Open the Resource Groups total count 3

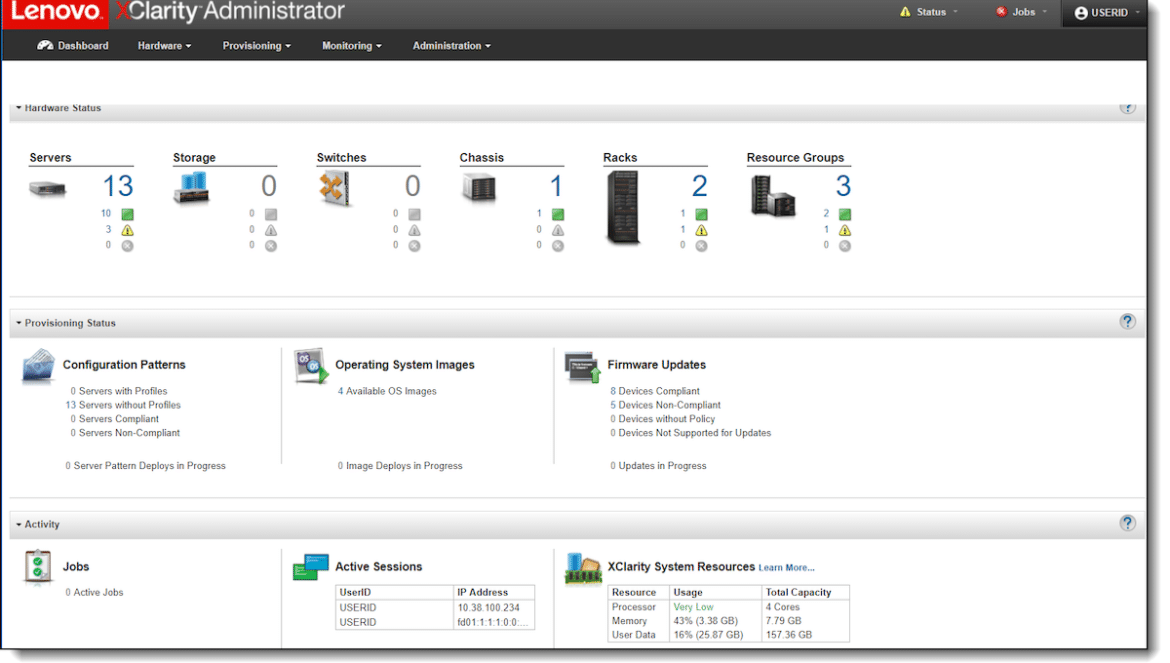(843, 186)
